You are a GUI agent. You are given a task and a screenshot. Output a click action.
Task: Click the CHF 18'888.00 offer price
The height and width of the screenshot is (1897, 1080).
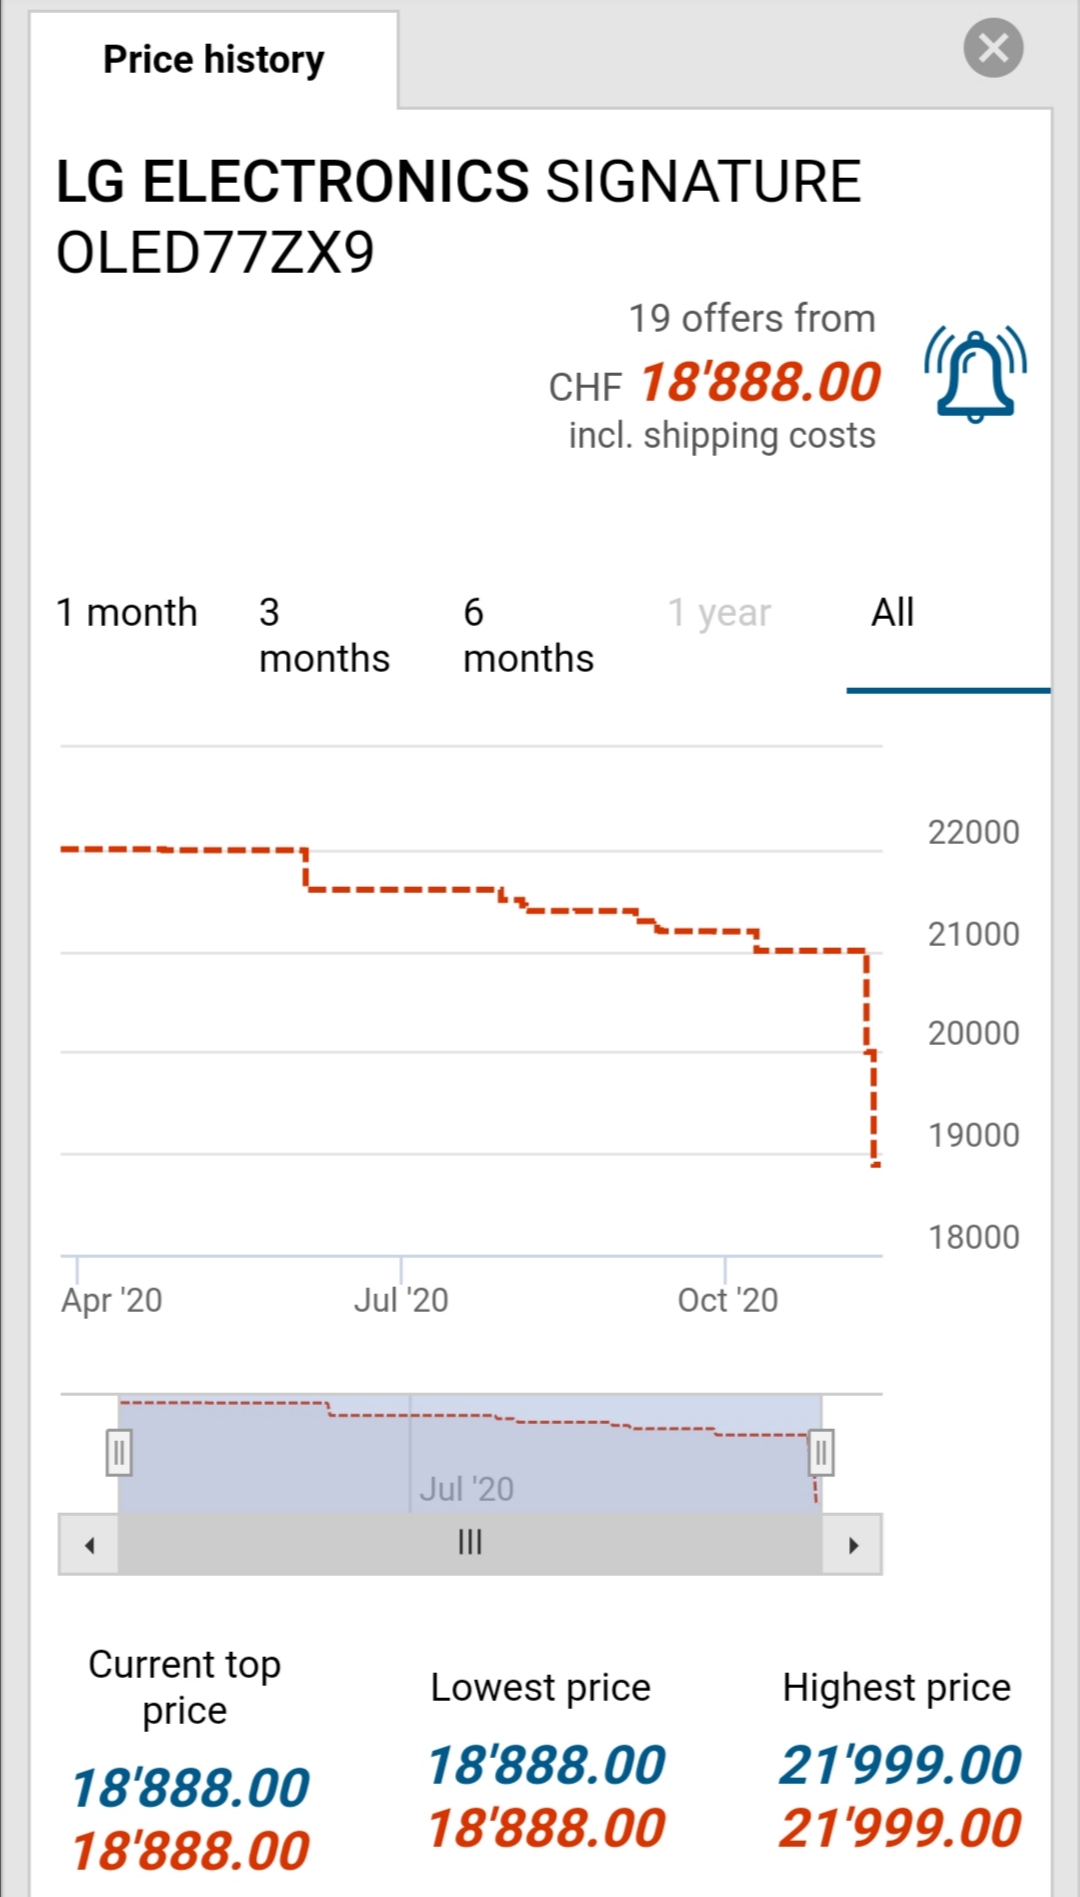[760, 383]
